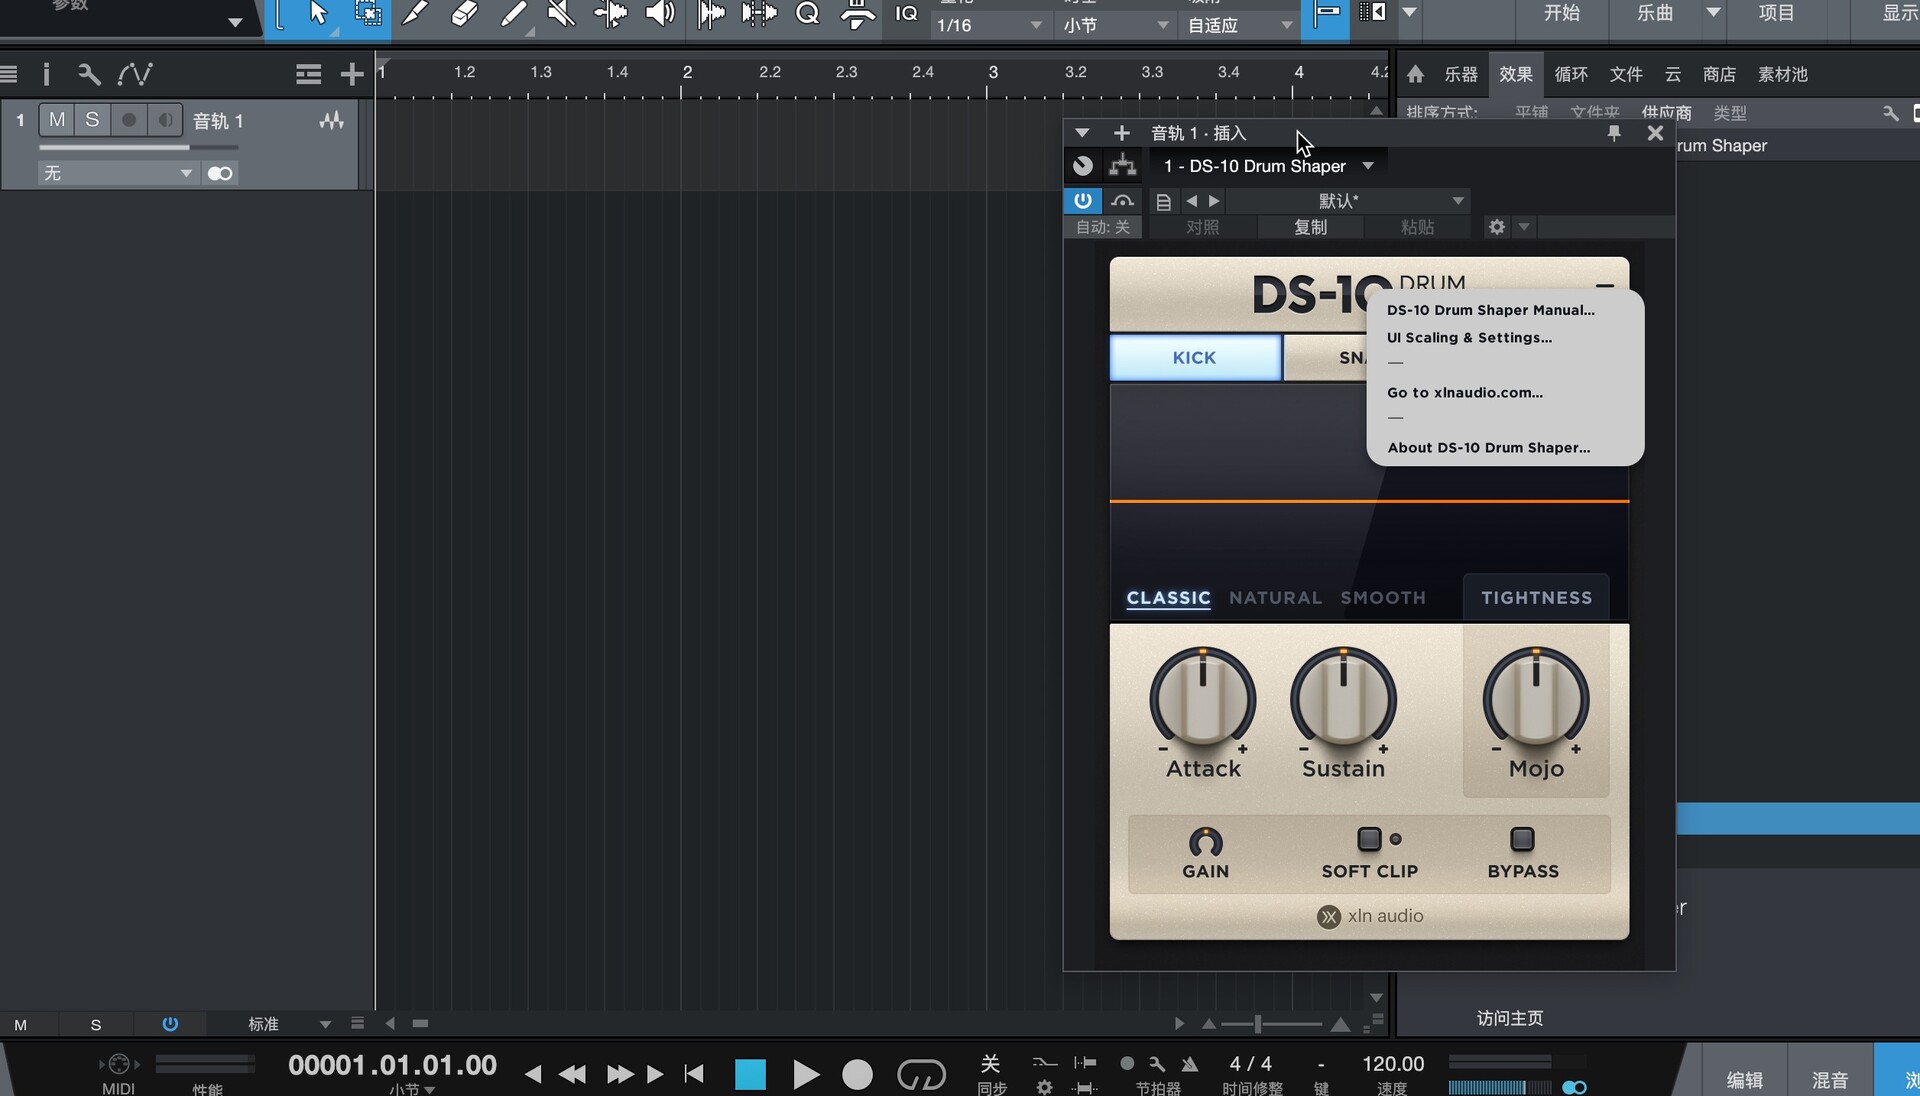Enable the BYPASS switch
Viewport: 1920px width, 1096px height.
click(x=1522, y=839)
